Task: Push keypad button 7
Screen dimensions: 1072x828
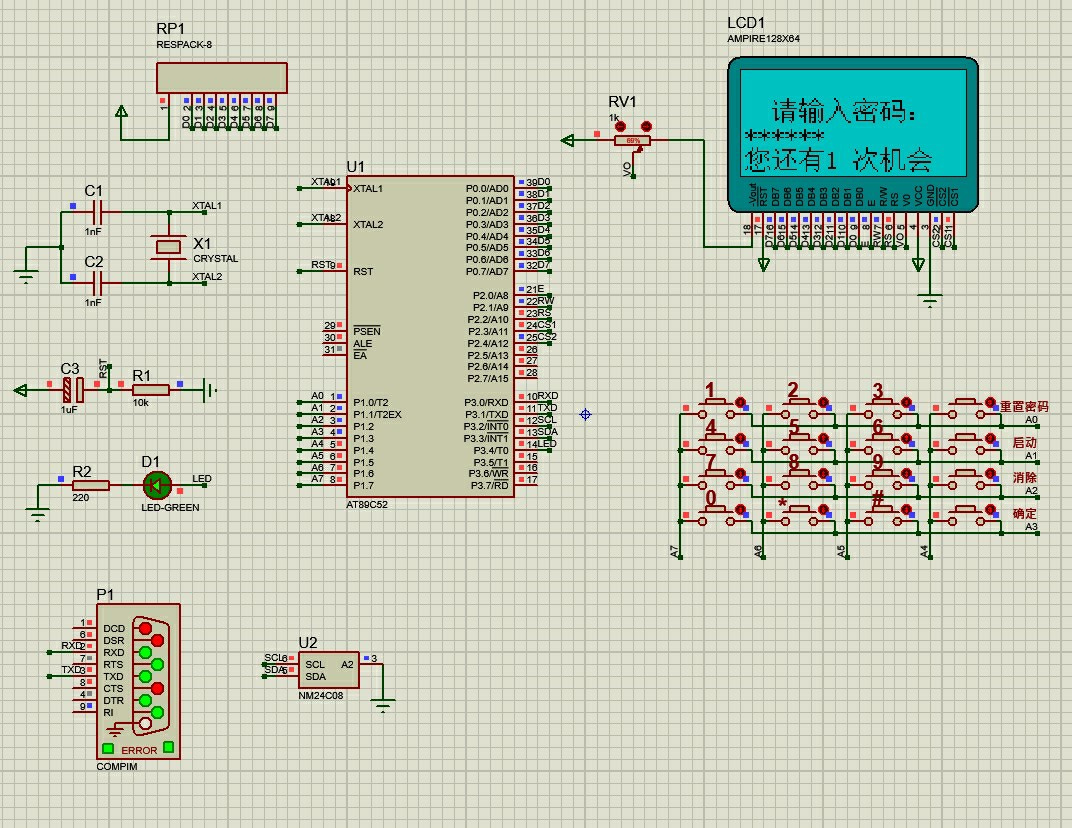Action: tap(716, 479)
